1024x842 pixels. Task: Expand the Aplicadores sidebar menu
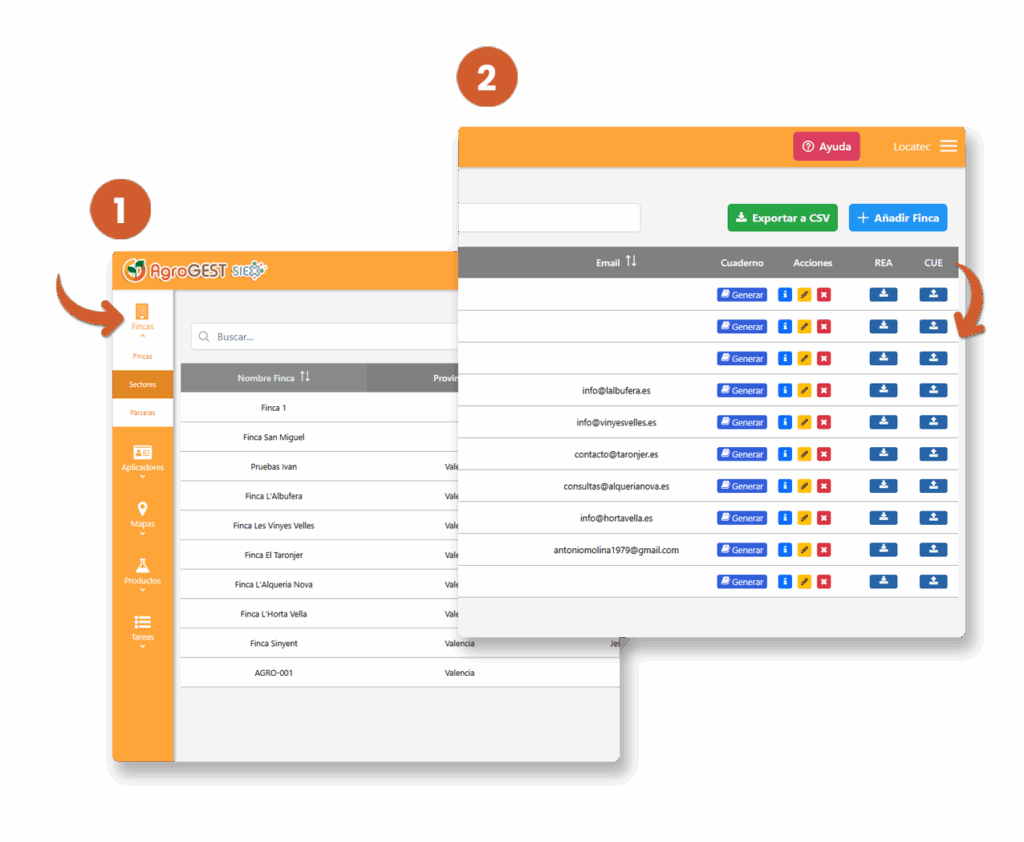(x=142, y=459)
